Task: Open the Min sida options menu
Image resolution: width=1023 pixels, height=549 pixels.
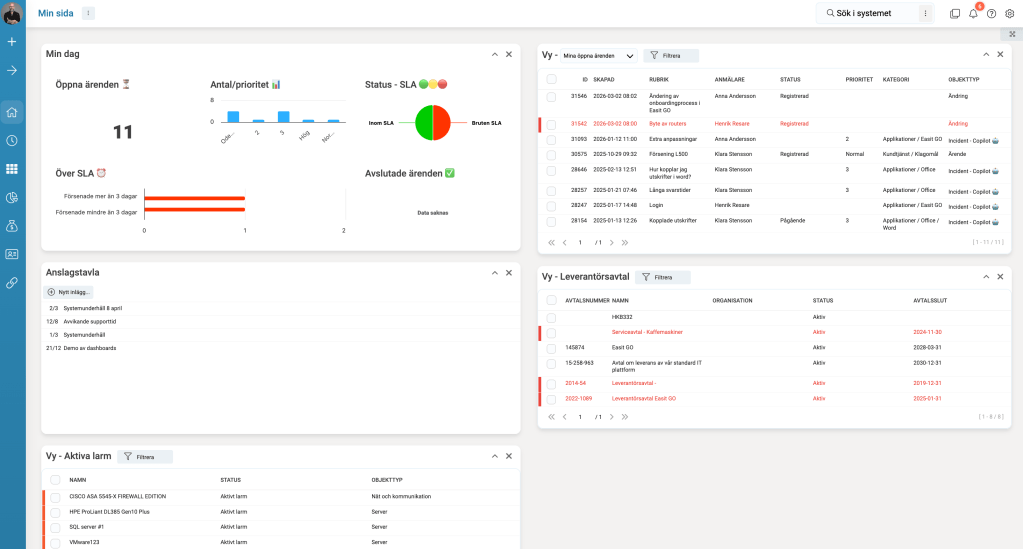Action: click(x=88, y=13)
